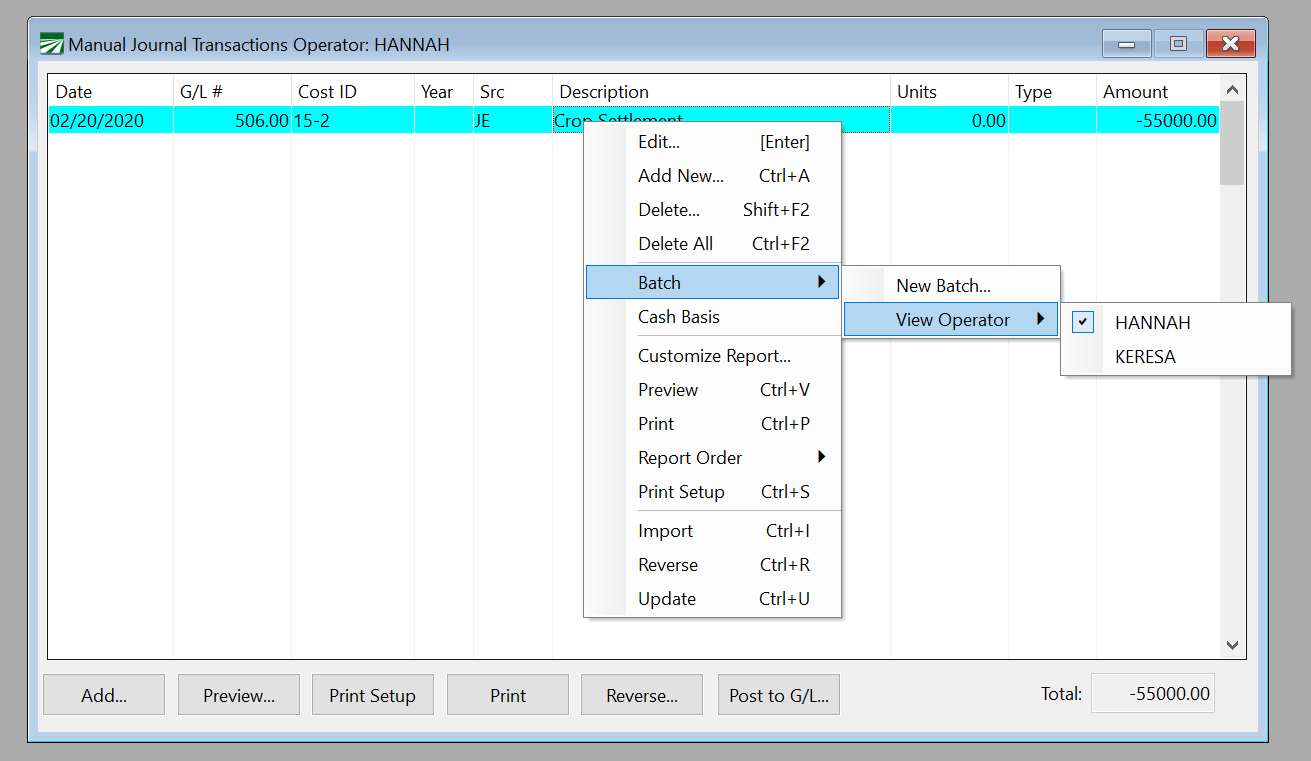Select the highlighted Crop Settlement transaction row
1311x761 pixels.
point(300,119)
